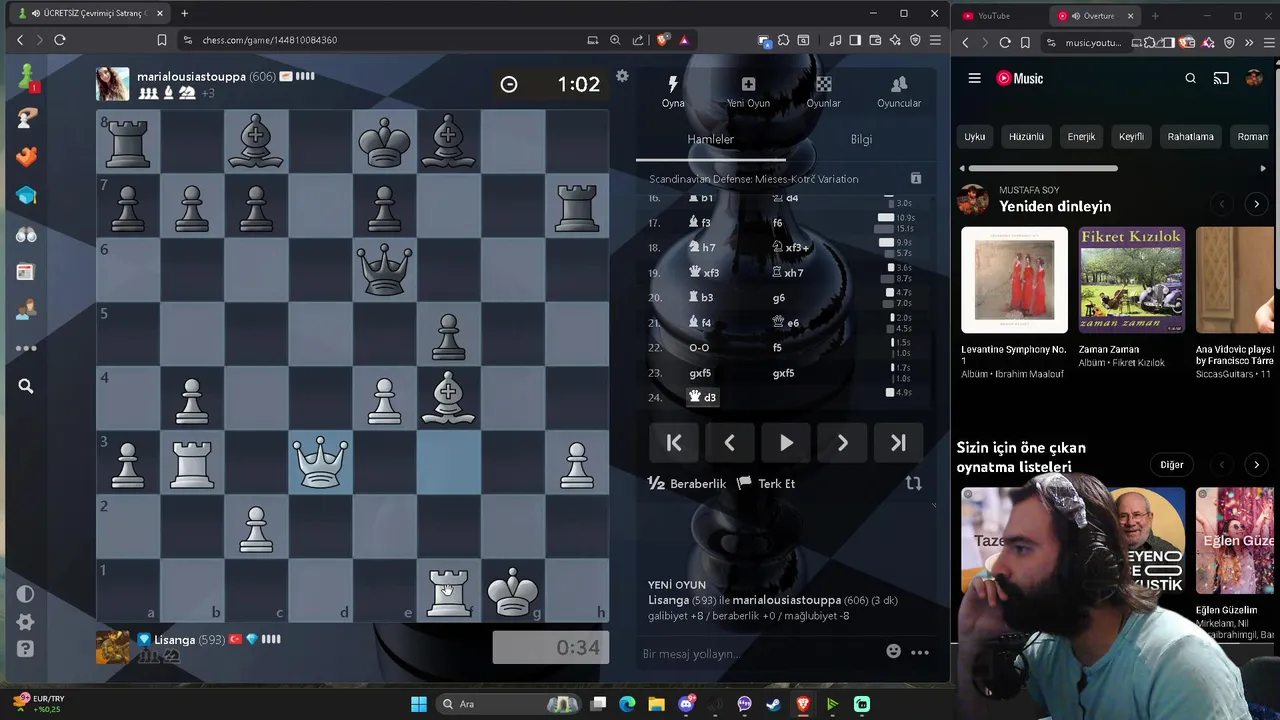Screen dimensions: 1280x720
Task: Show next albums in Yeniden dinleyin carousel
Action: click(1256, 204)
